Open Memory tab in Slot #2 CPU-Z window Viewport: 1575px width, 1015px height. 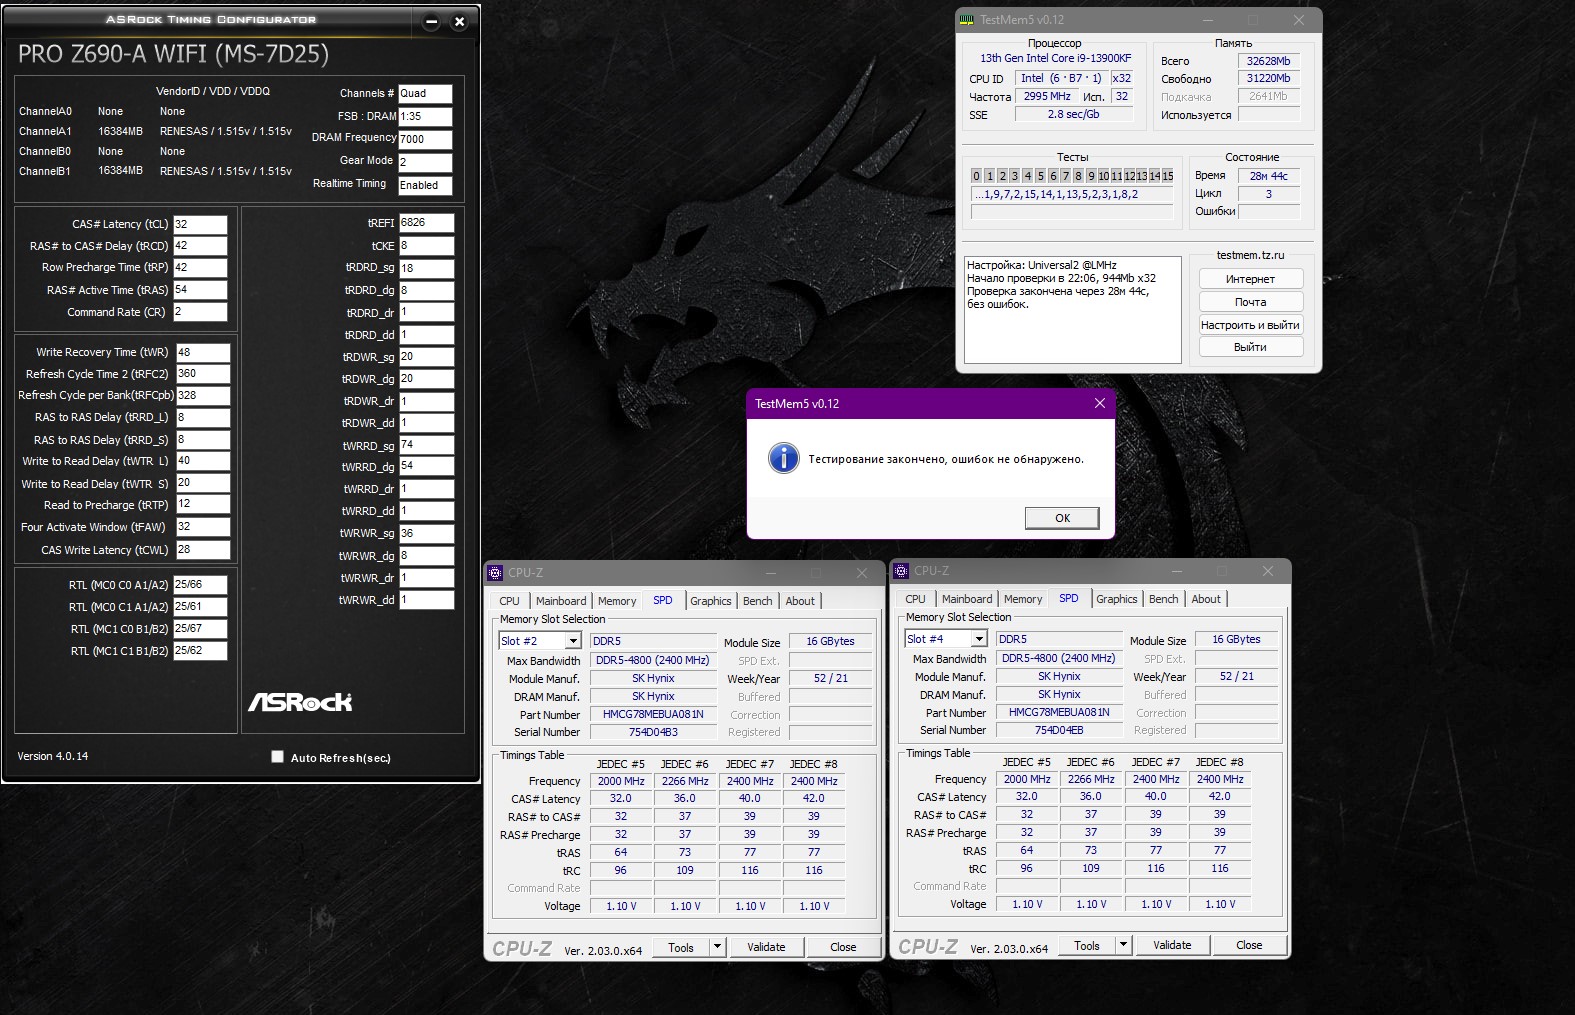(x=617, y=601)
